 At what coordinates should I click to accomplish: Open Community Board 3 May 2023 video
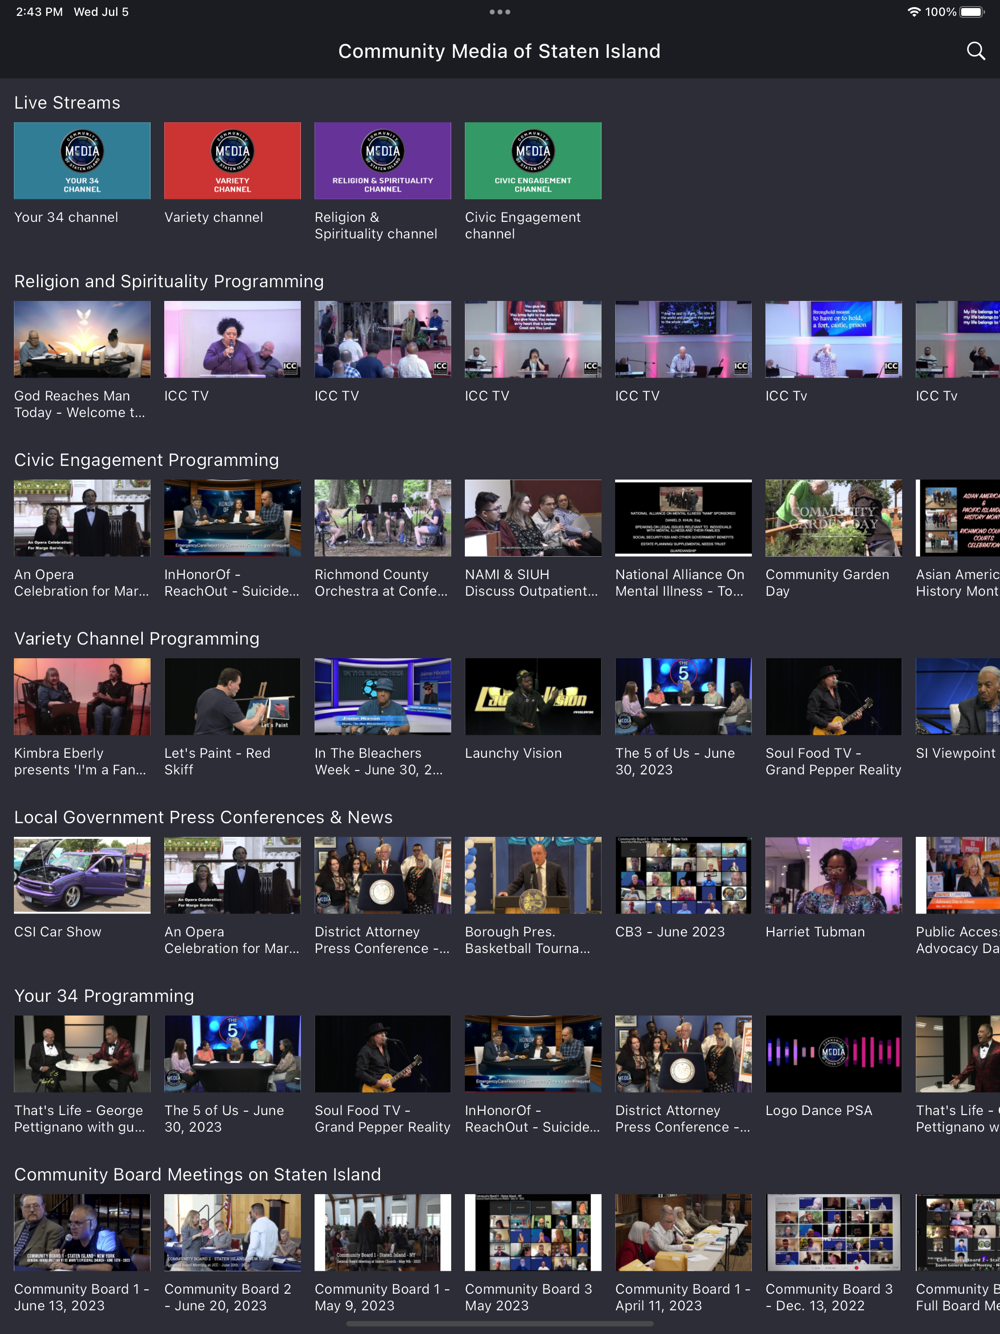point(533,1232)
